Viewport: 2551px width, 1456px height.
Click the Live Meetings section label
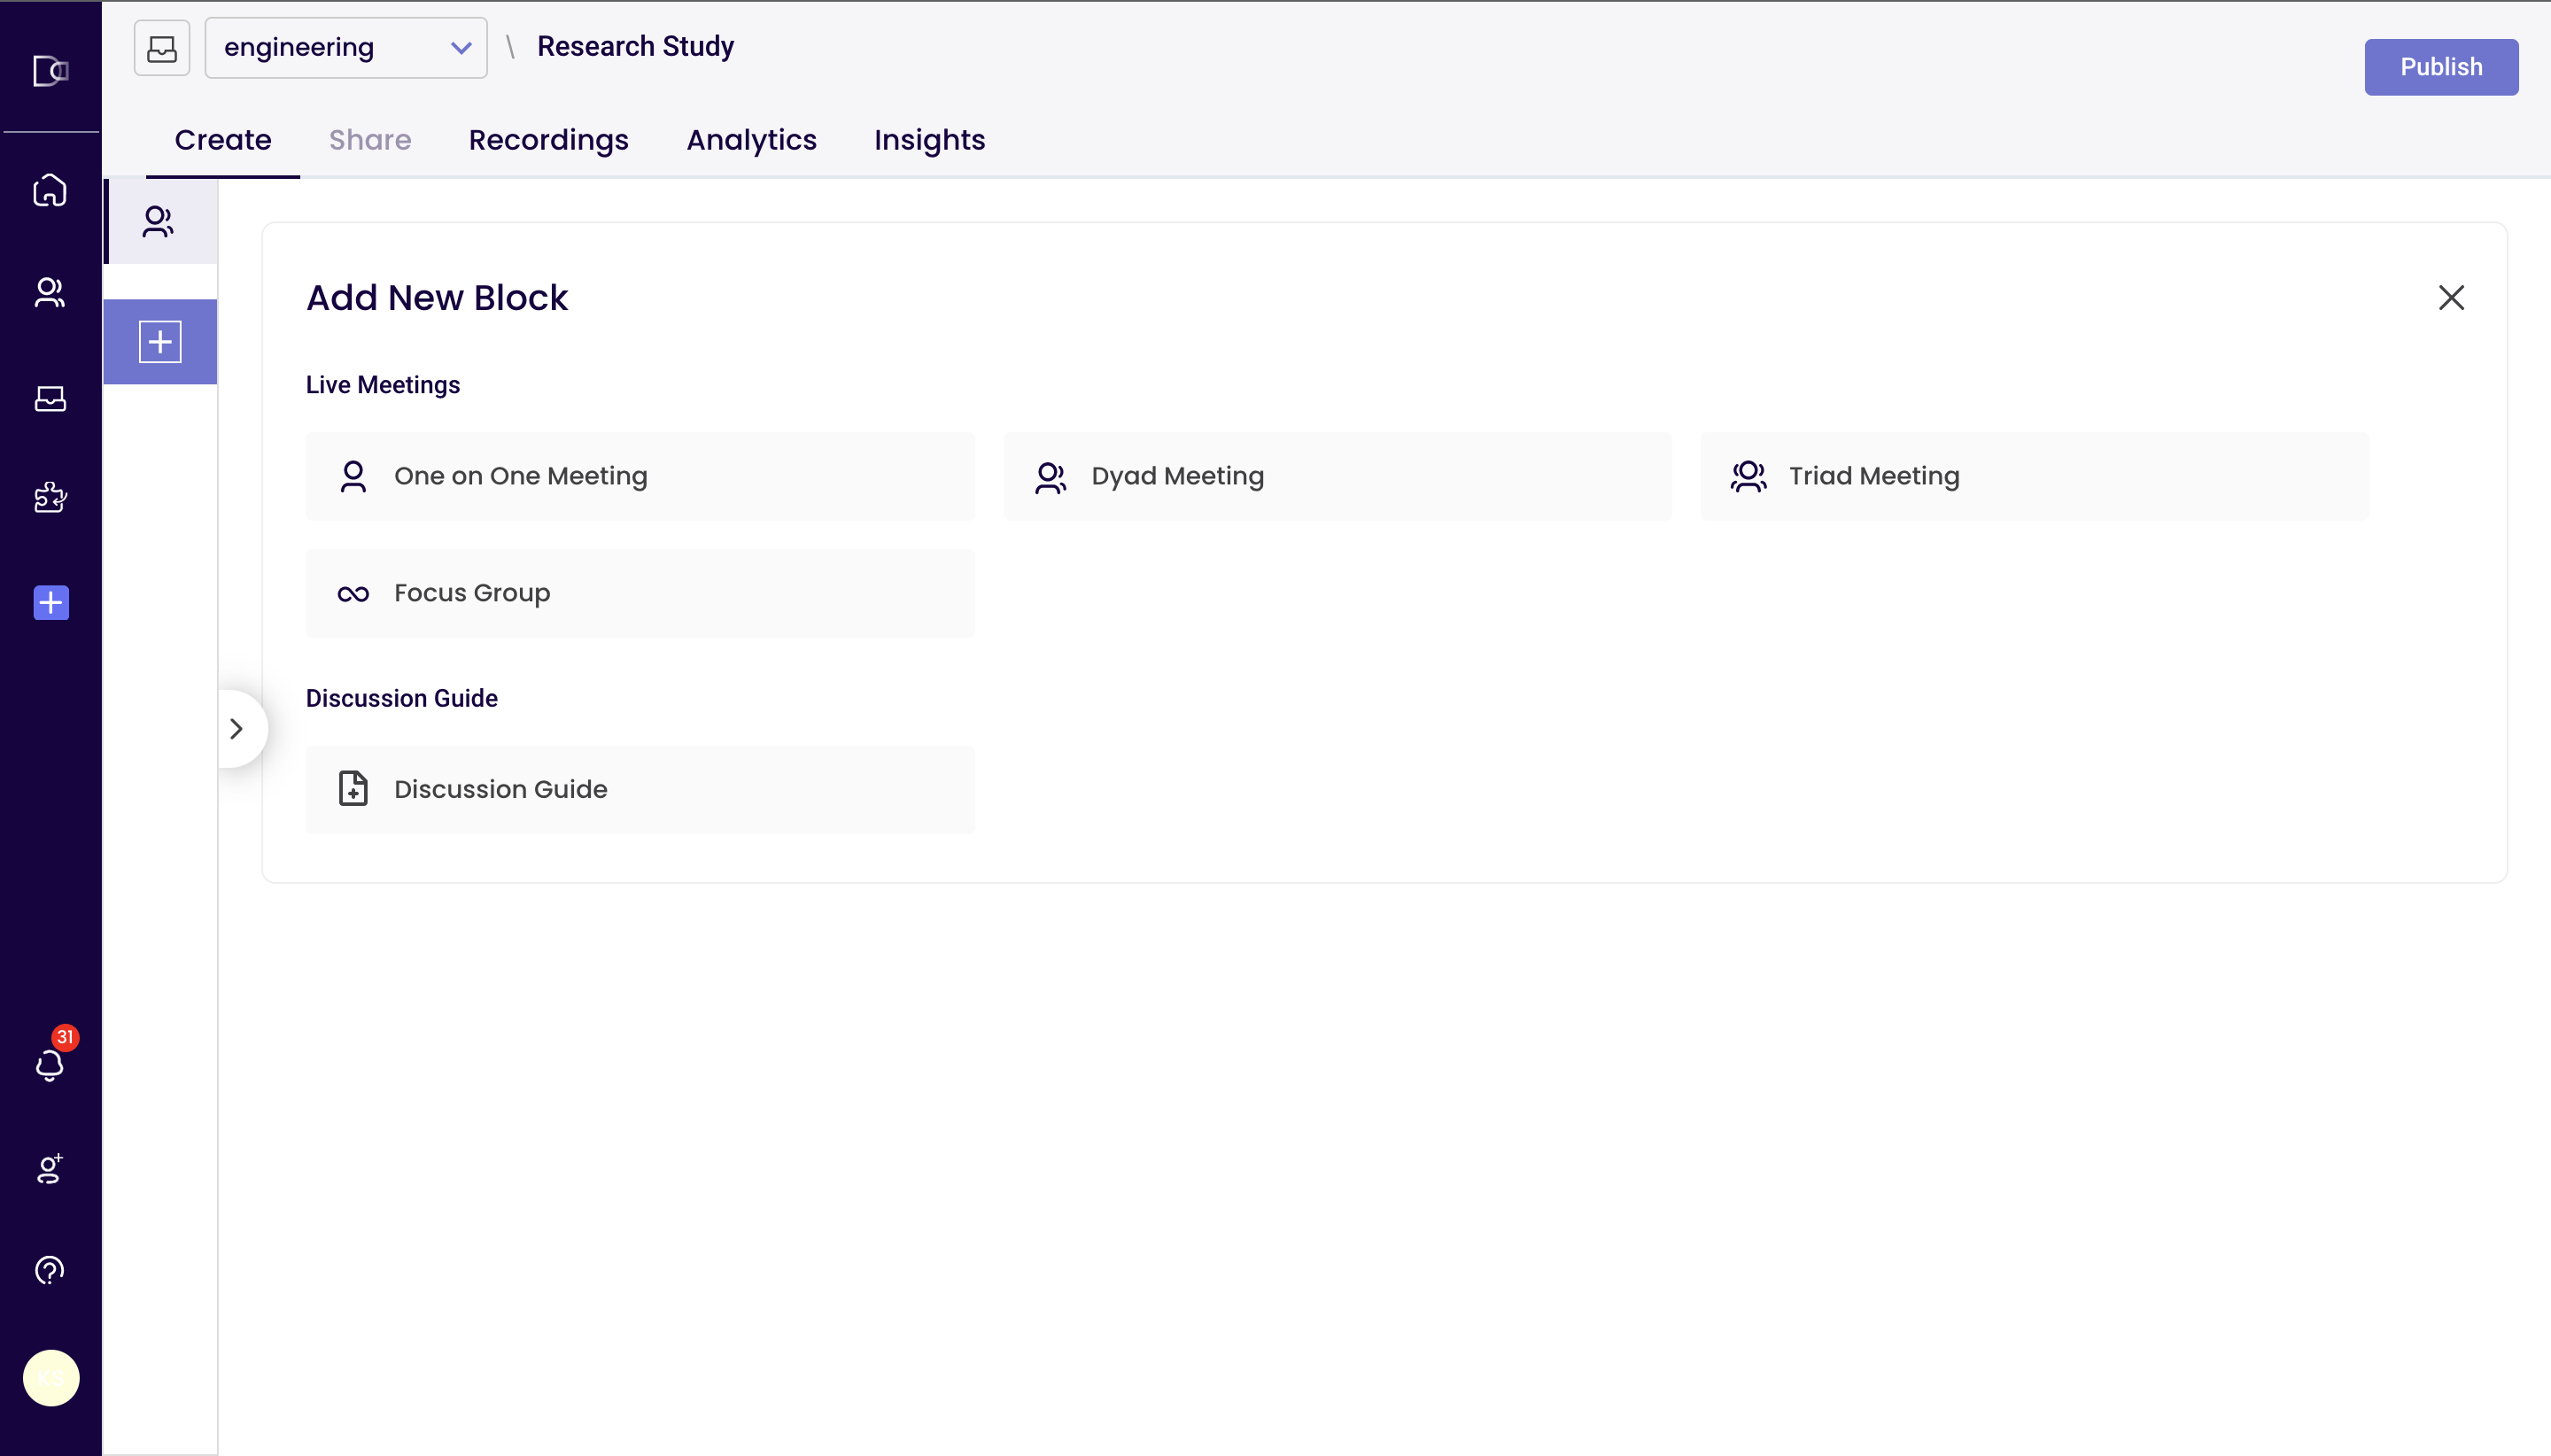(x=383, y=385)
